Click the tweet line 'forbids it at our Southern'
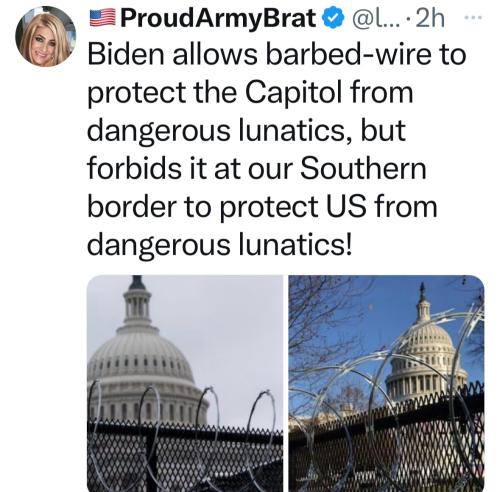 257,168
